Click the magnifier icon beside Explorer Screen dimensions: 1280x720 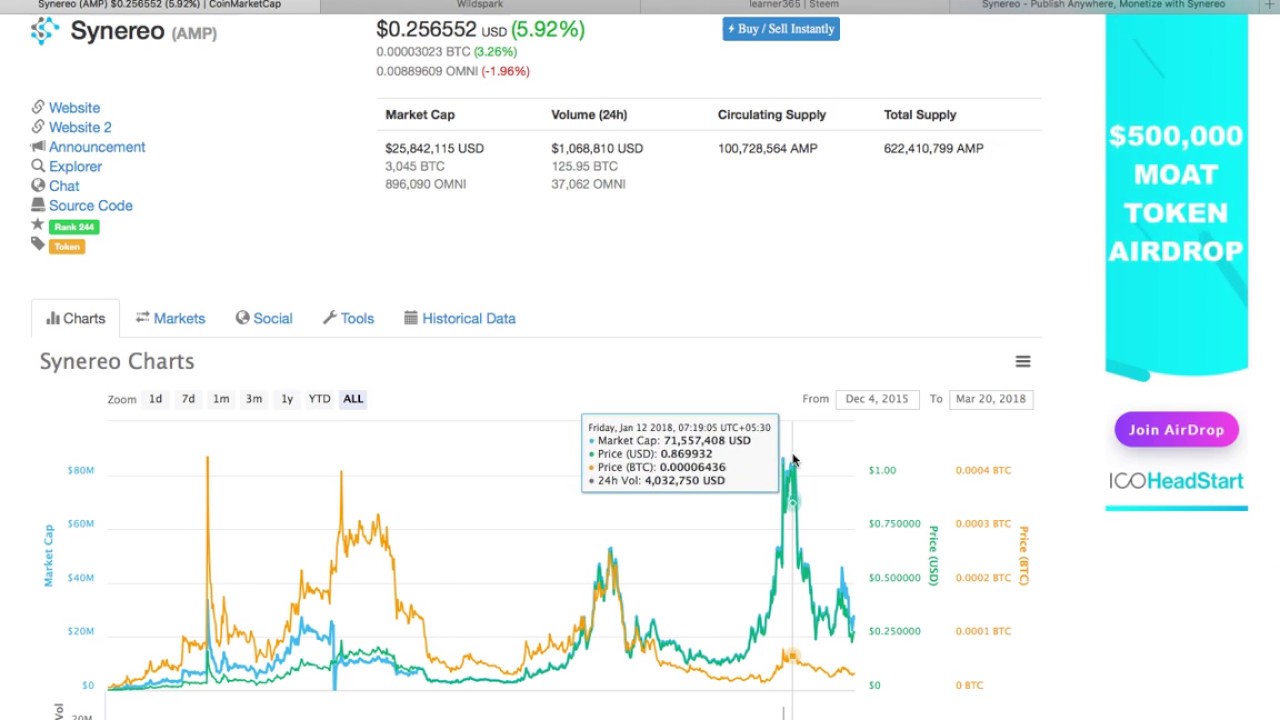point(38,166)
